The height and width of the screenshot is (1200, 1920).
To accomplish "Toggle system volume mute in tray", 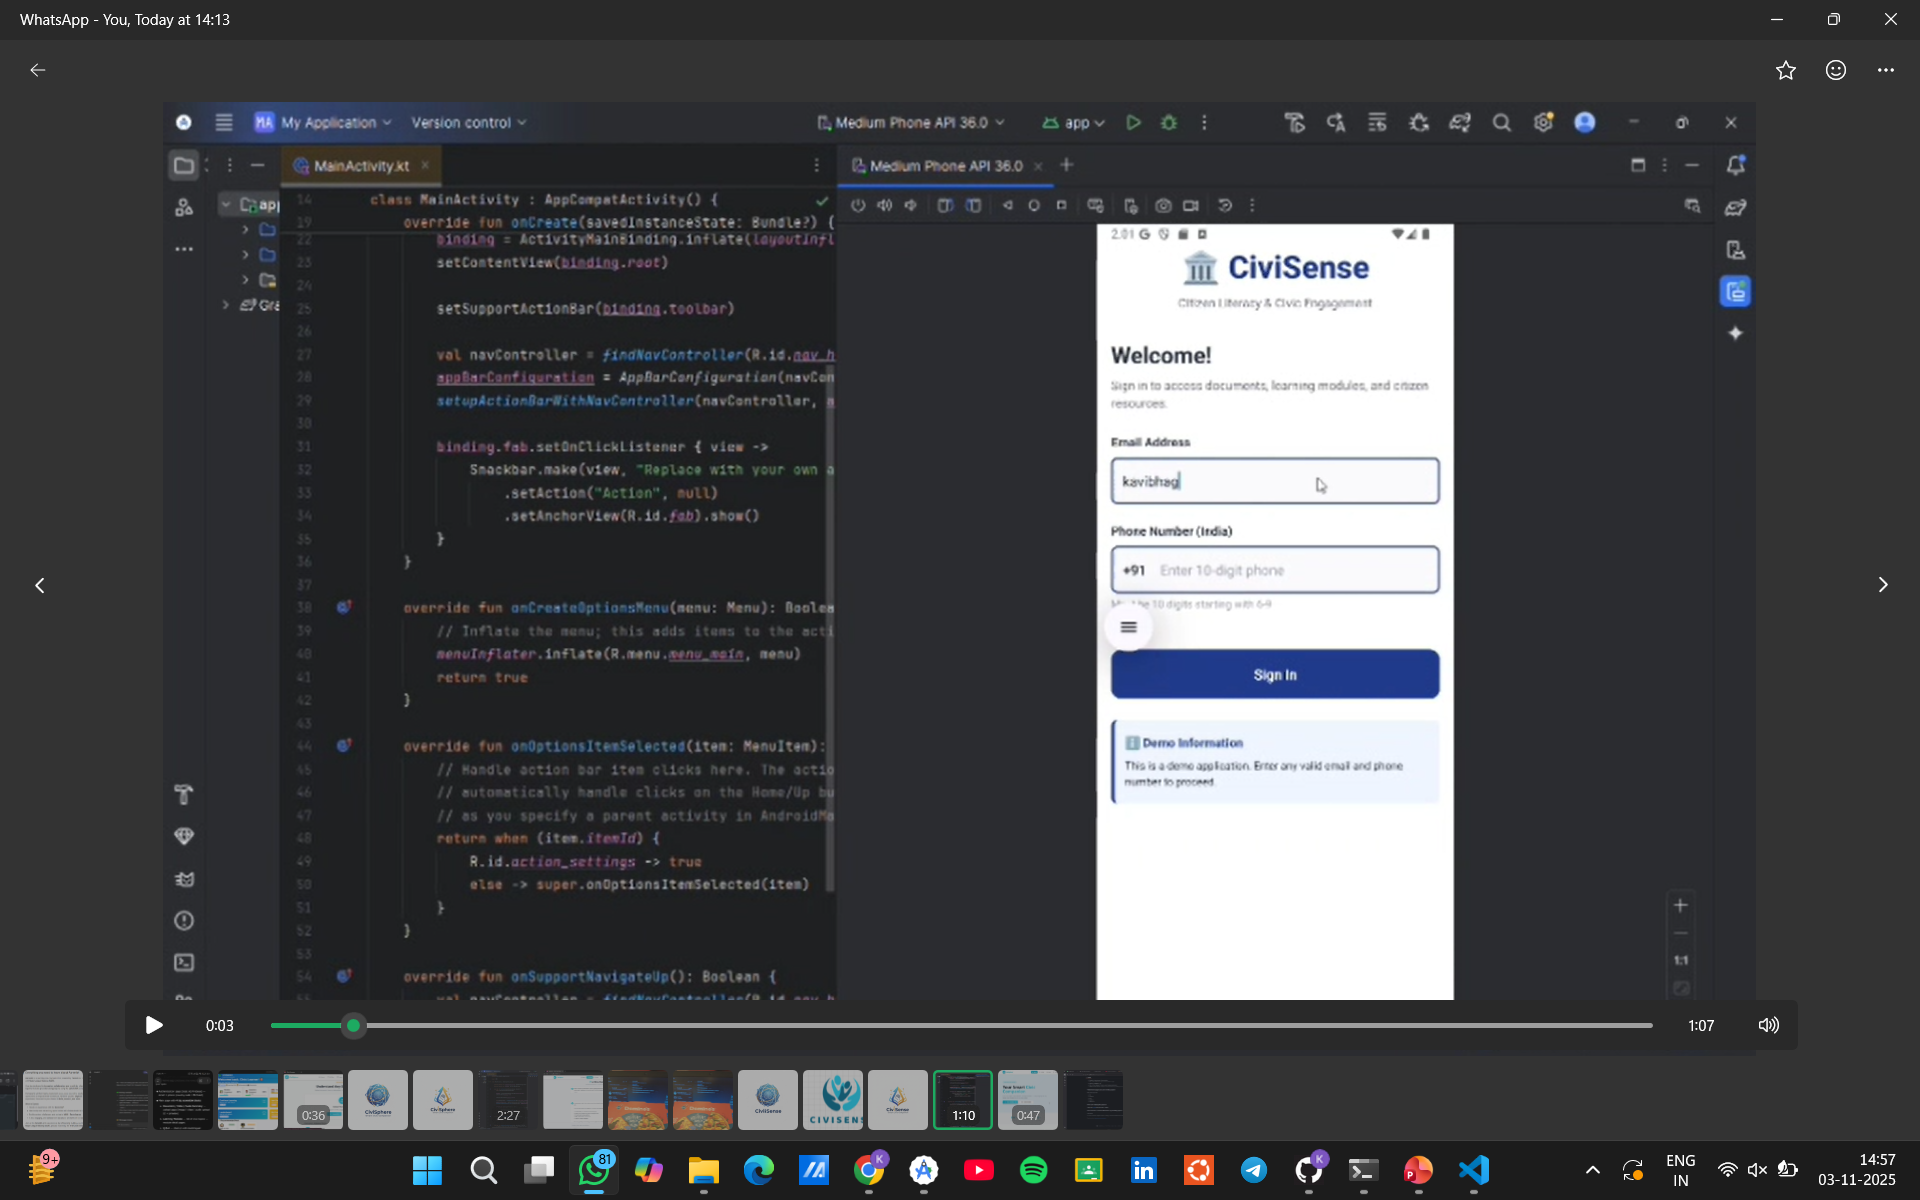I will pyautogui.click(x=1757, y=1170).
